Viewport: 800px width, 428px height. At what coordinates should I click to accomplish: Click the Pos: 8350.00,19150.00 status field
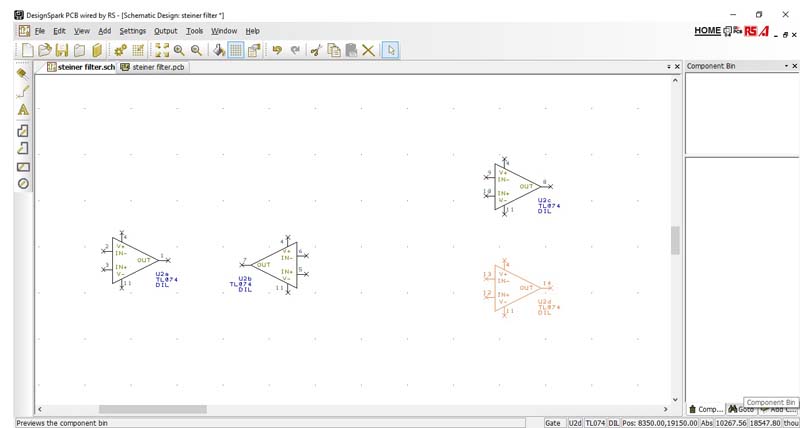[660, 423]
